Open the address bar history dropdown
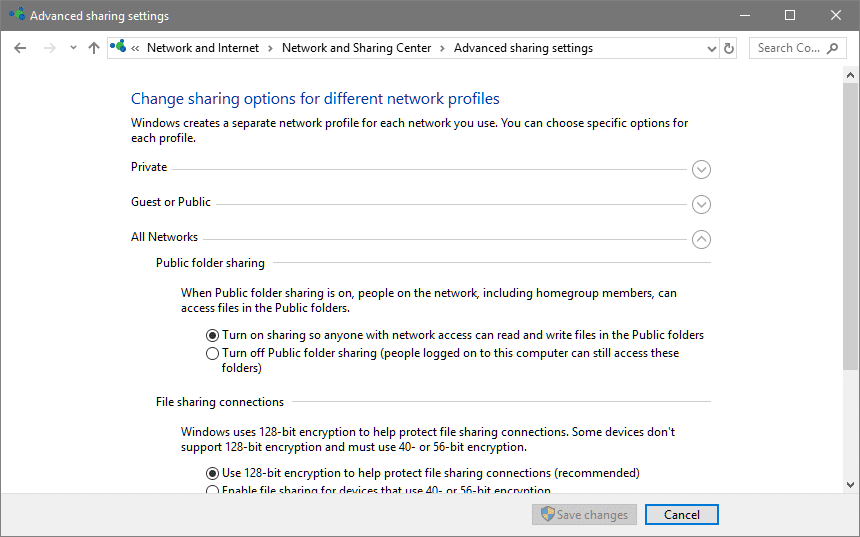The height and width of the screenshot is (537, 860). (711, 48)
